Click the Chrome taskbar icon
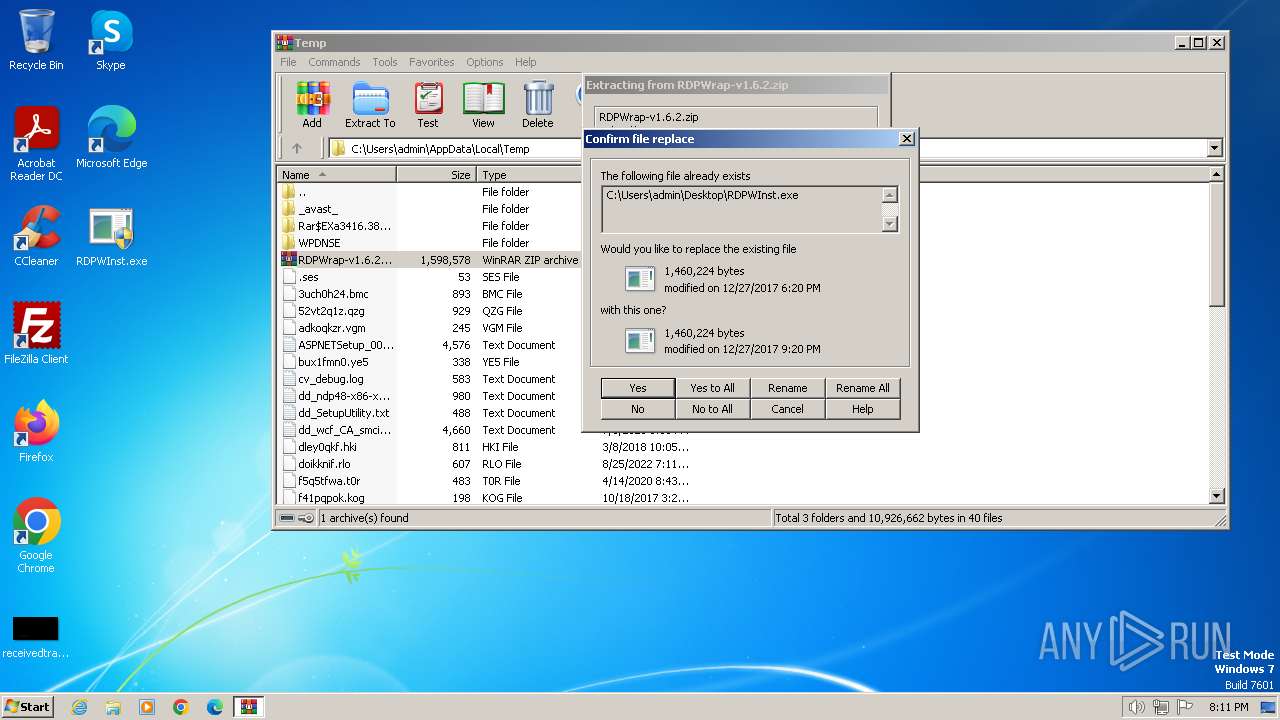 point(181,707)
